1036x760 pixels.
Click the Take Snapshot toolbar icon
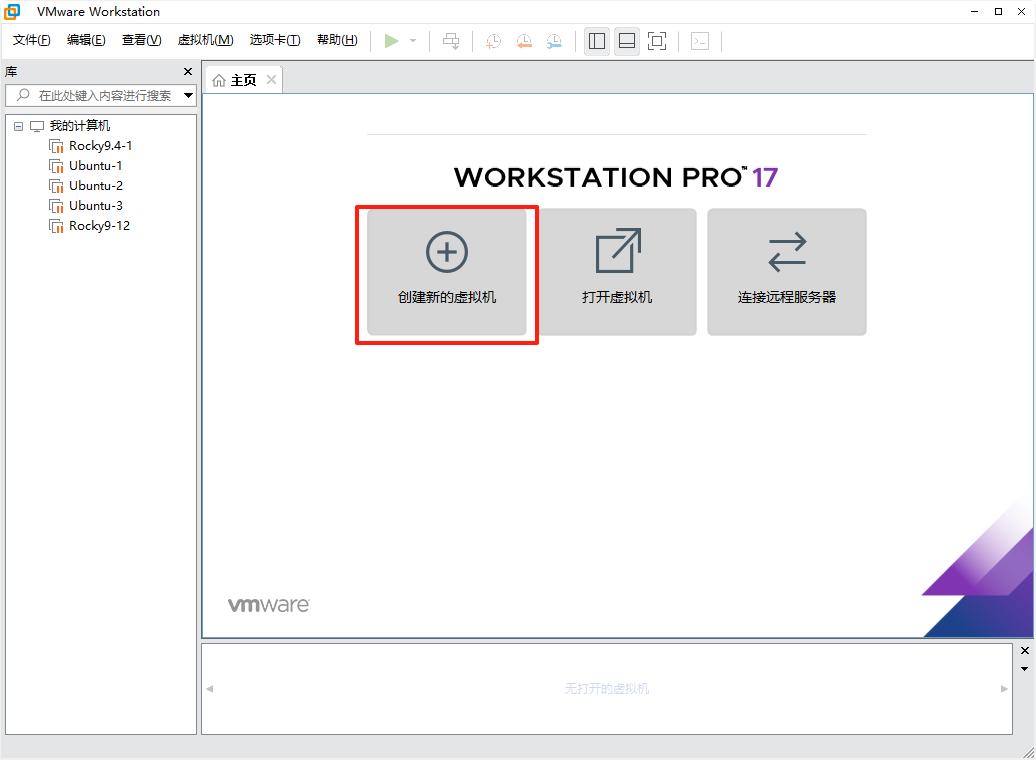(x=494, y=41)
